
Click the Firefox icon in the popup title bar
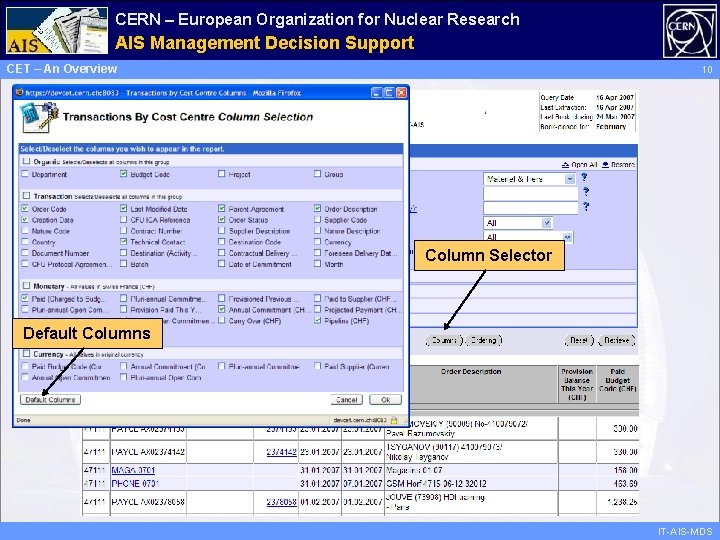(x=19, y=92)
